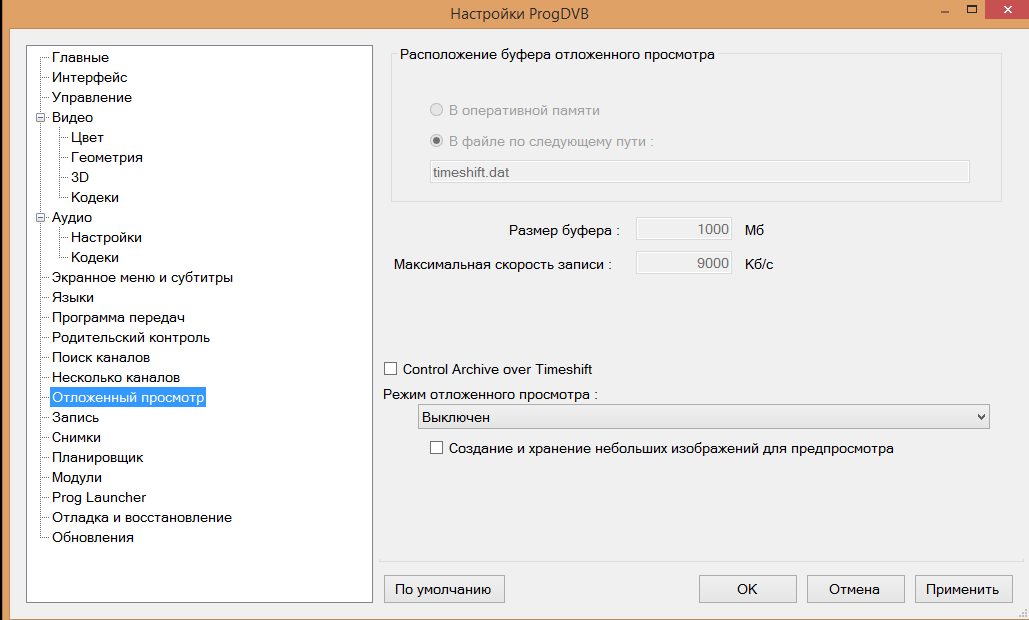Click the По умолчанию button
The height and width of the screenshot is (620, 1029).
click(444, 589)
